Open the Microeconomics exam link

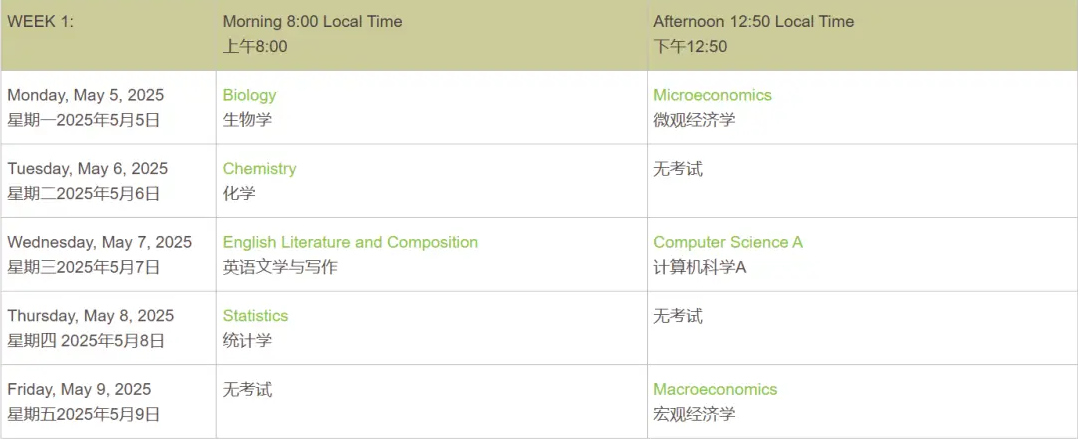[x=712, y=96]
